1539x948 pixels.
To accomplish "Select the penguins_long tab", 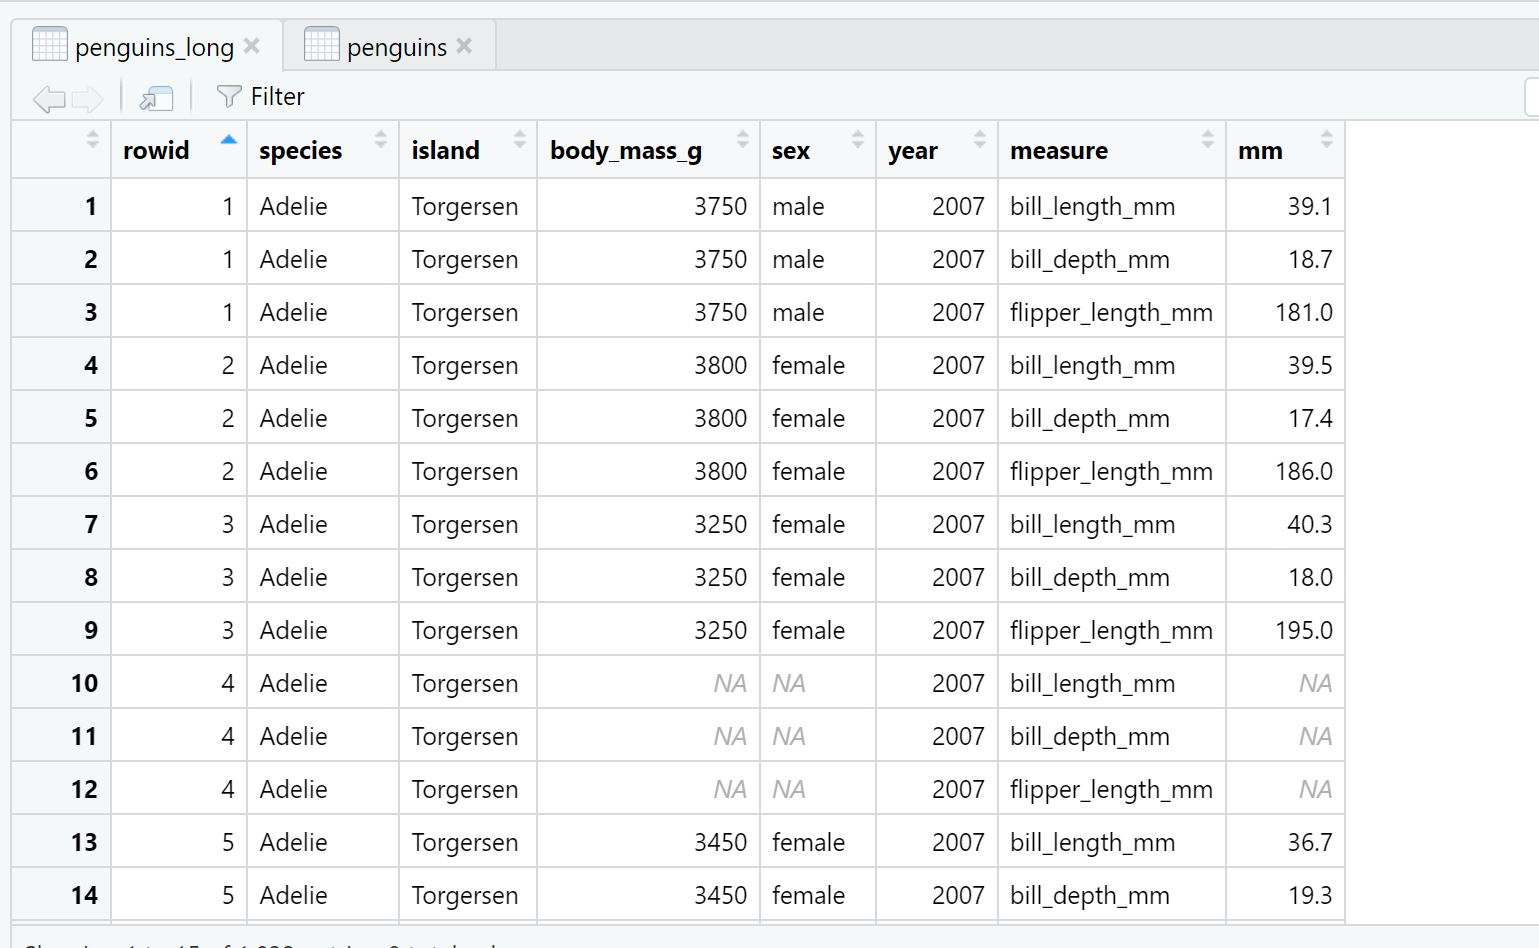I will coord(153,47).
